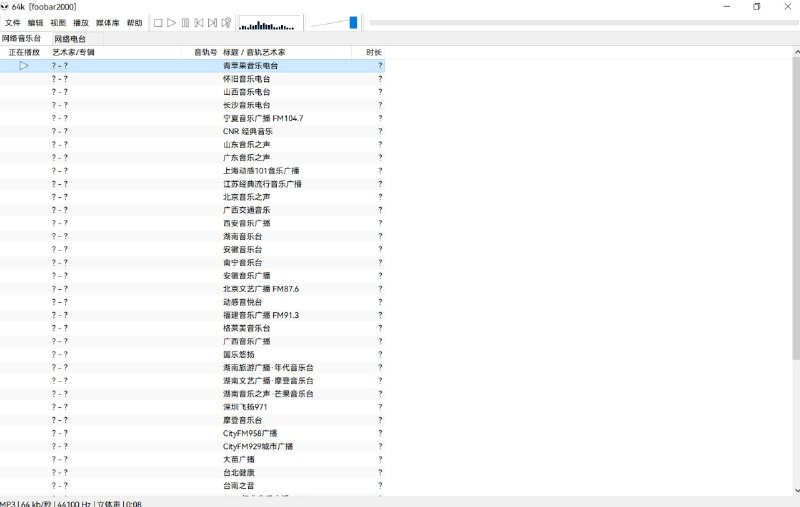Select the 青苹果音乐电台 row
Screen dimensions: 800x507
192,65
